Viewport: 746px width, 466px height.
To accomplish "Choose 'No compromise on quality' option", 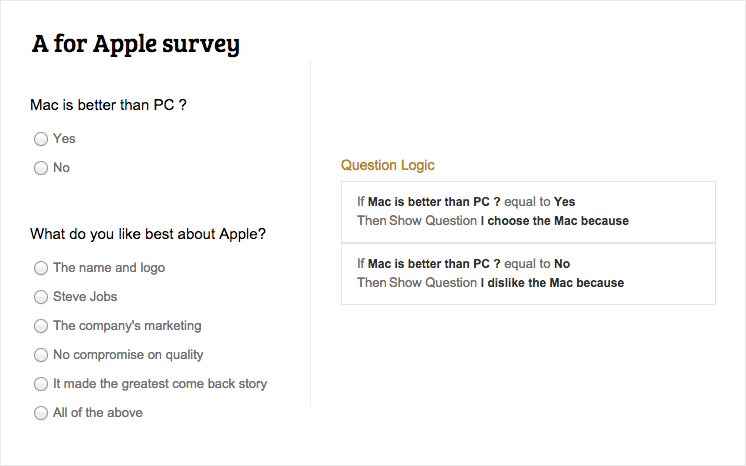I will [x=41, y=355].
